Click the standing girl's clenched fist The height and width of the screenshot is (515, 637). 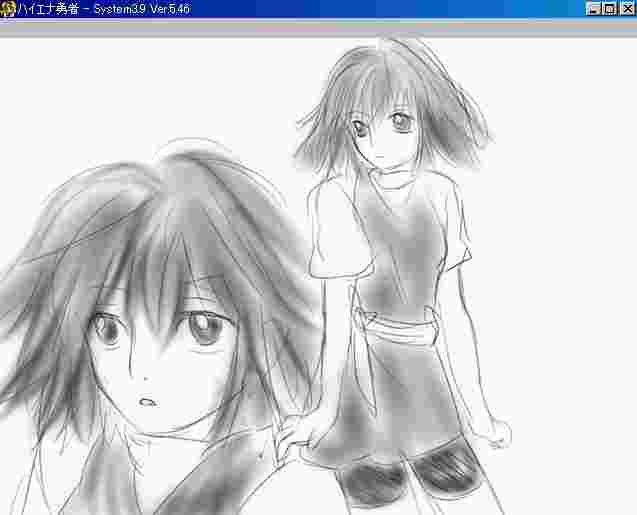pyautogui.click(x=496, y=434)
